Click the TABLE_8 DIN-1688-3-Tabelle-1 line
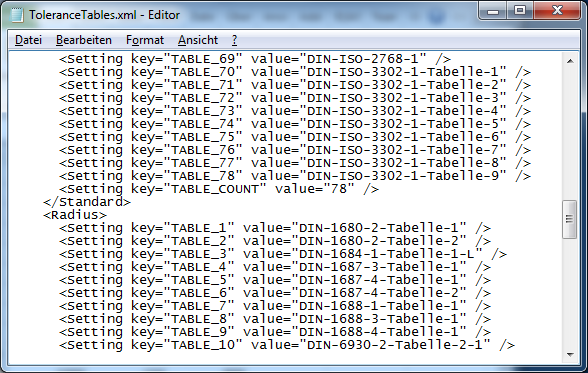 coord(275,319)
